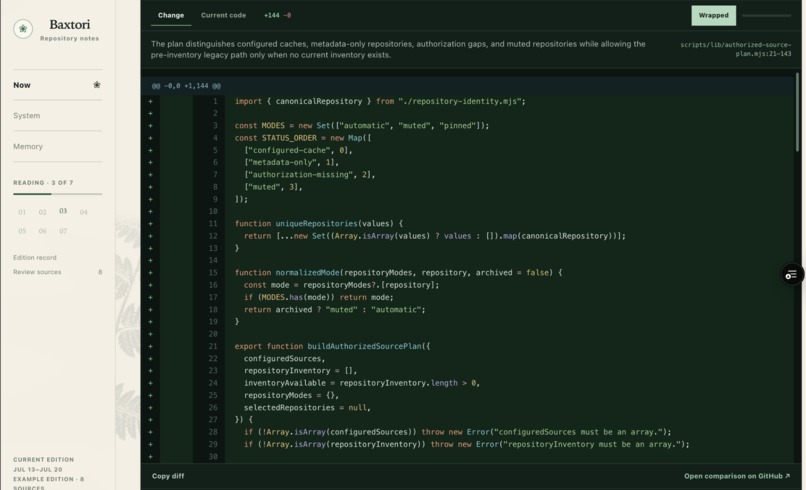Screen dimensions: 806x490
Task: Click line number 11 in the gutter
Action: pos(213,224)
